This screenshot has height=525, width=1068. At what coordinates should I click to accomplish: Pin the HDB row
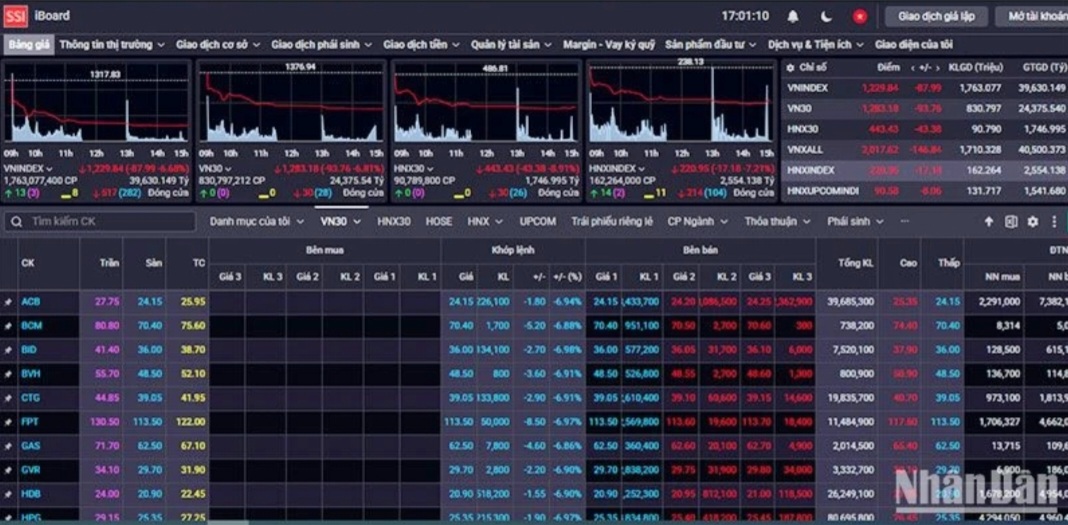click(8, 494)
